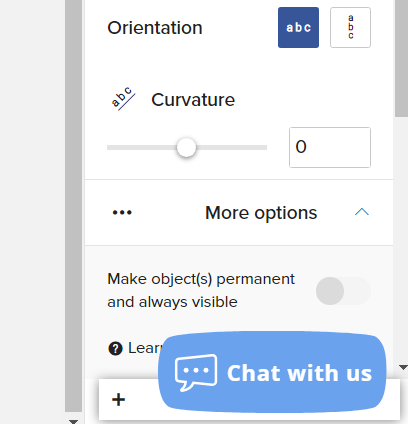Click the three-dots More options icon
This screenshot has width=408, height=424.
click(x=122, y=212)
